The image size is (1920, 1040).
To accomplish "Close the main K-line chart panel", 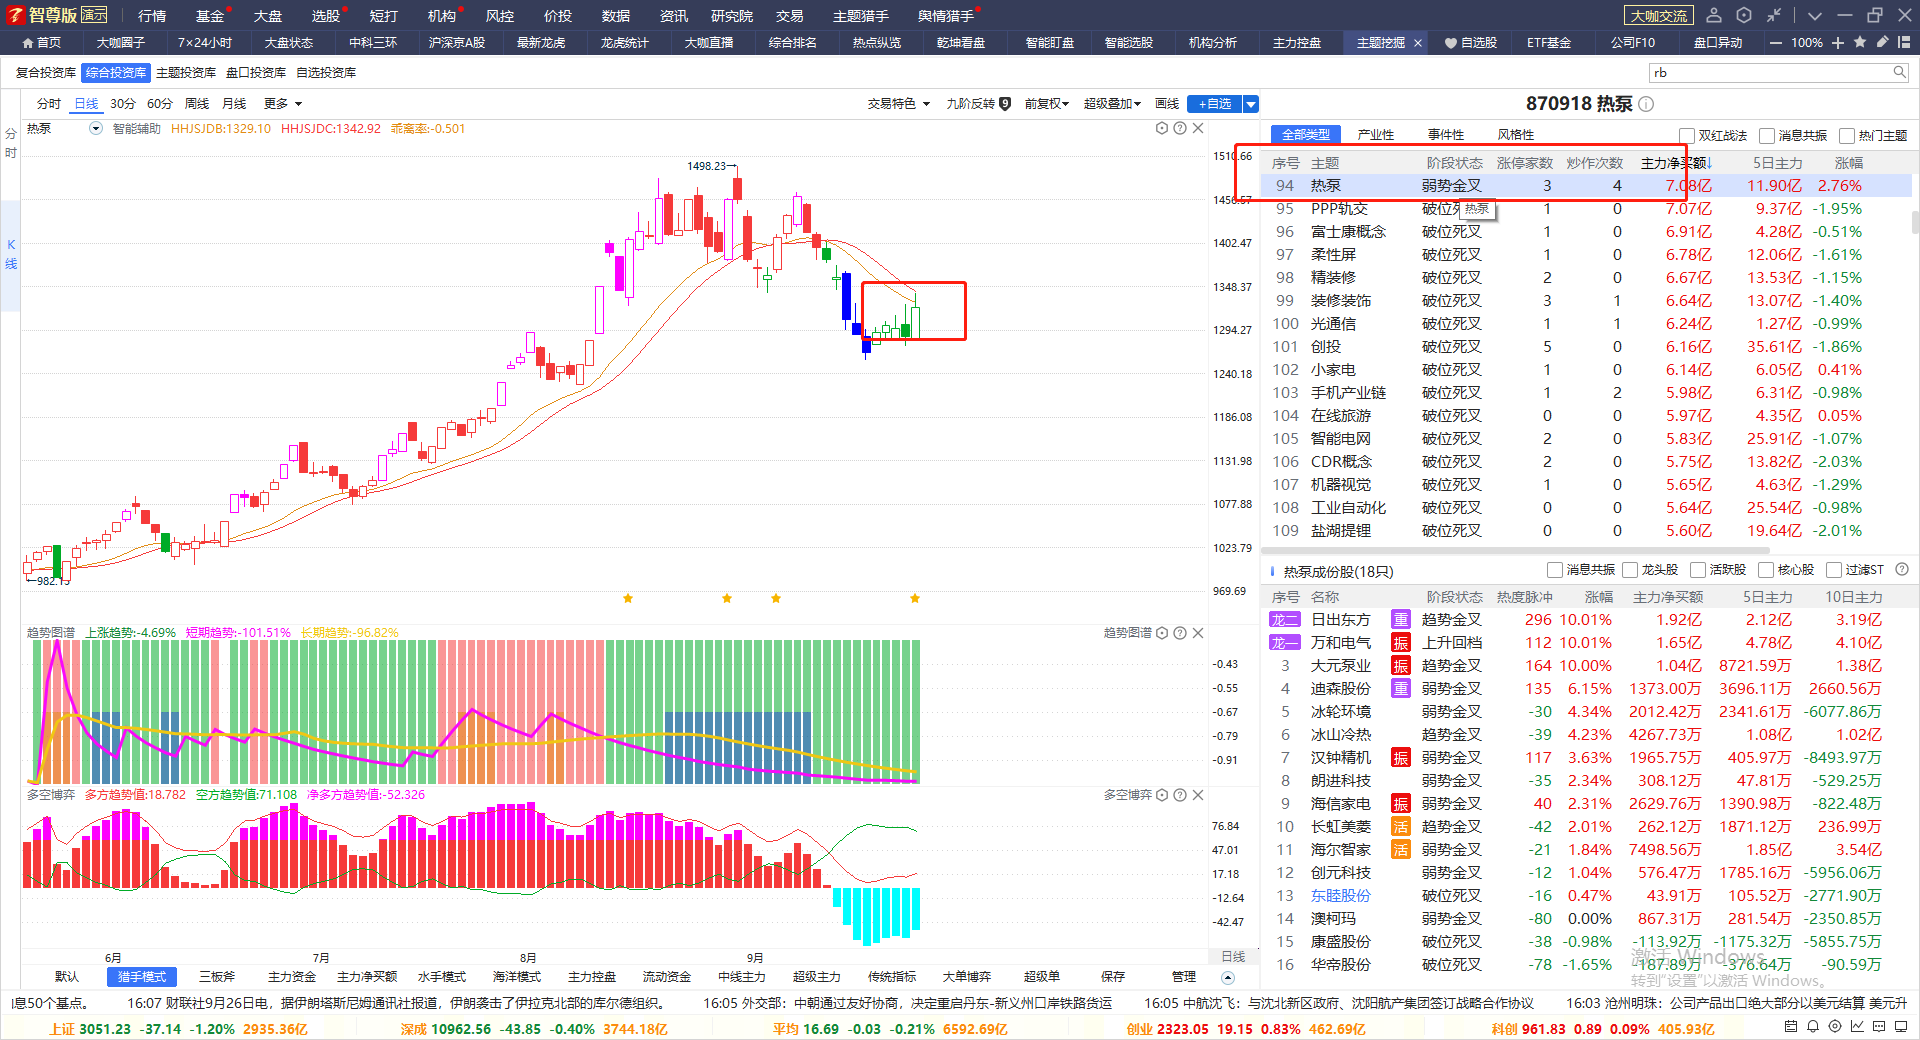I will [1198, 128].
